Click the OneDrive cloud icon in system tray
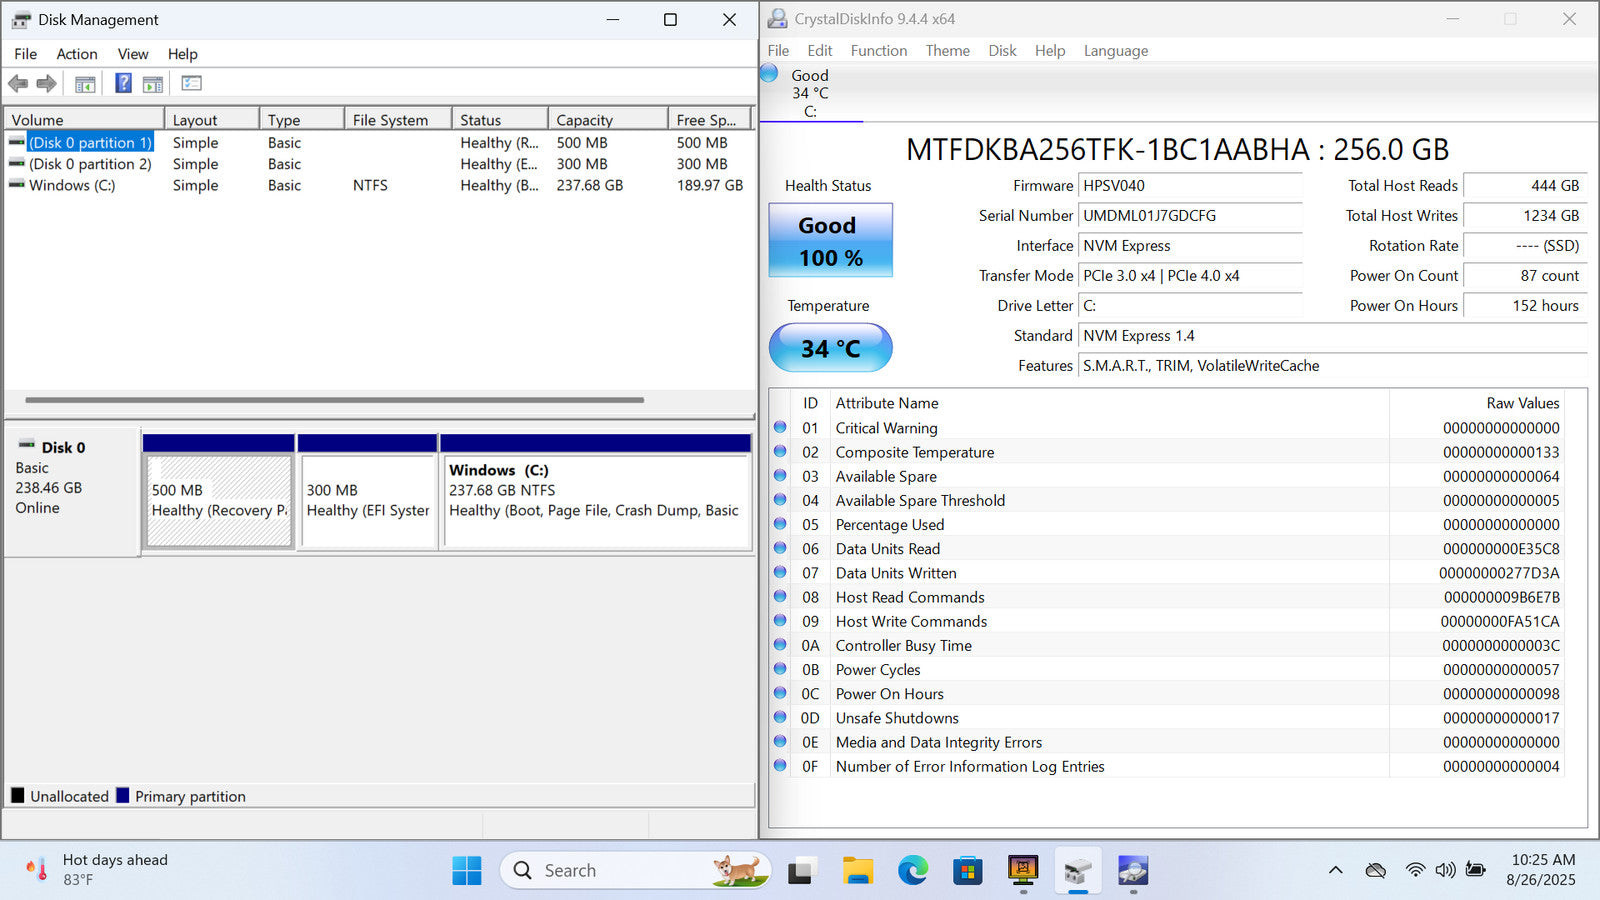Viewport: 1600px width, 900px height. pyautogui.click(x=1376, y=870)
